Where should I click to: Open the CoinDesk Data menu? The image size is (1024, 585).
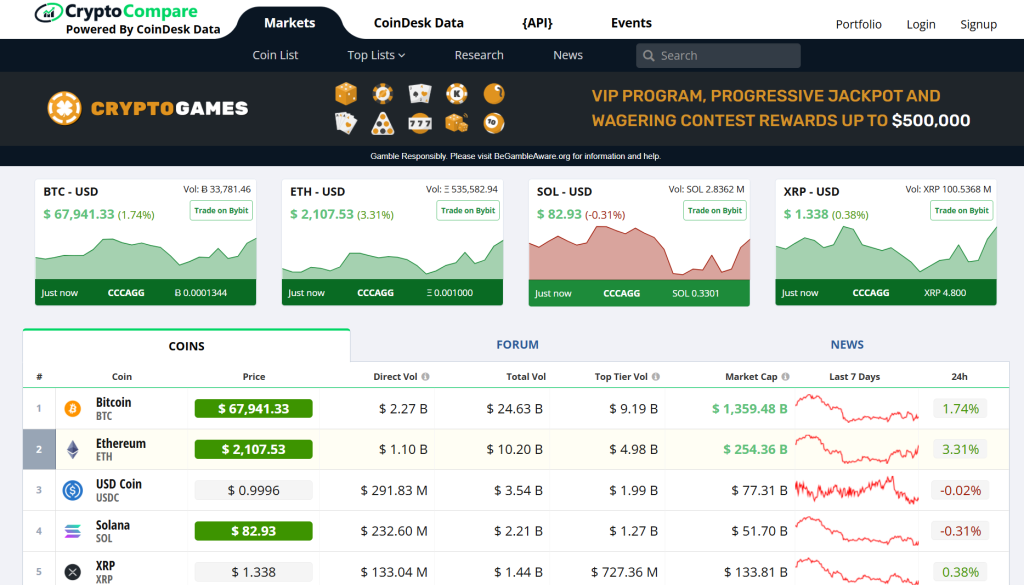pos(418,23)
